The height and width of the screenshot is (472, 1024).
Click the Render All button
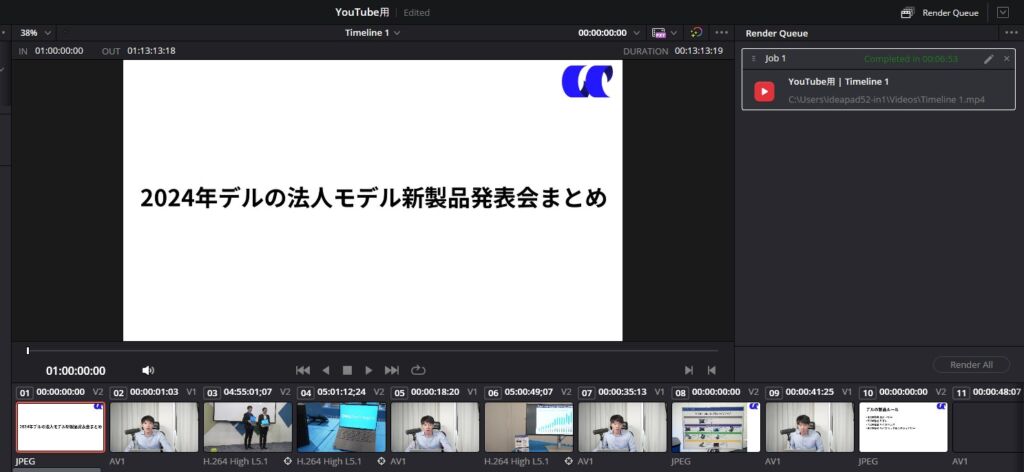point(971,365)
